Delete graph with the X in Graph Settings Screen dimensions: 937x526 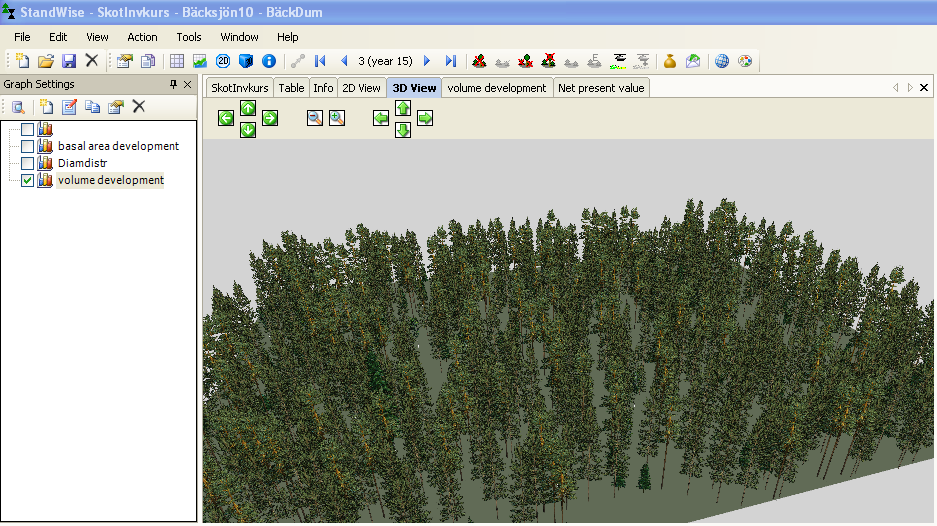[x=139, y=106]
